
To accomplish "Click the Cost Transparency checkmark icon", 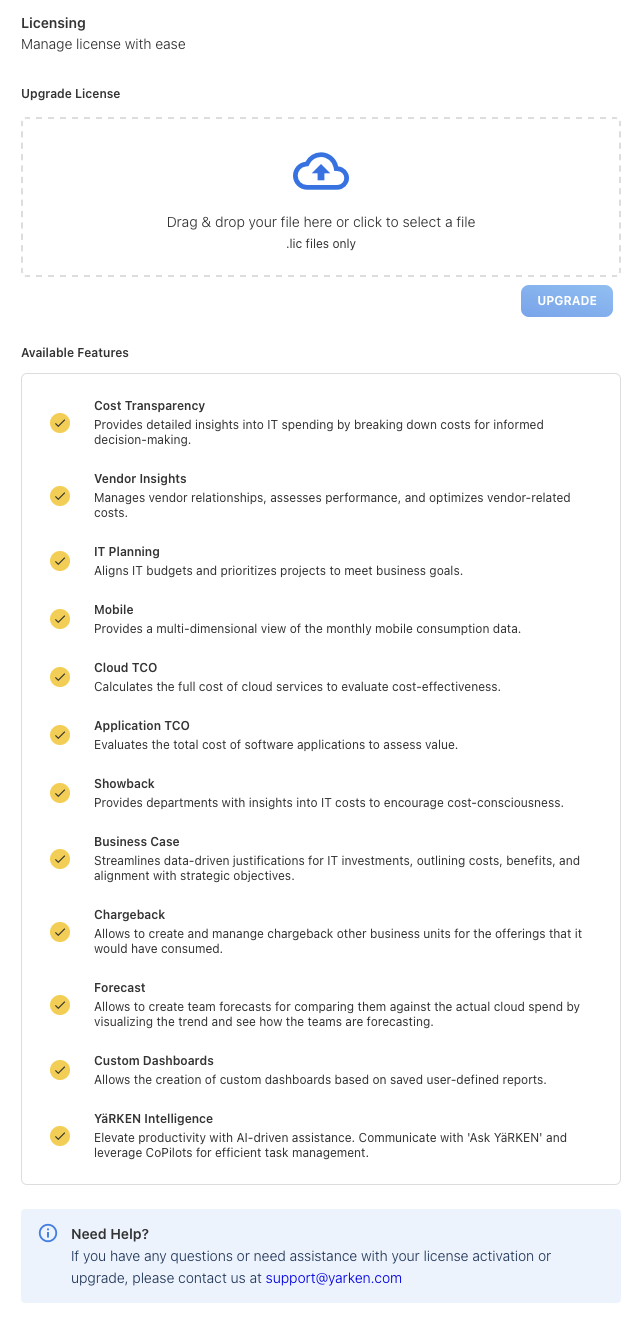I will coord(60,423).
